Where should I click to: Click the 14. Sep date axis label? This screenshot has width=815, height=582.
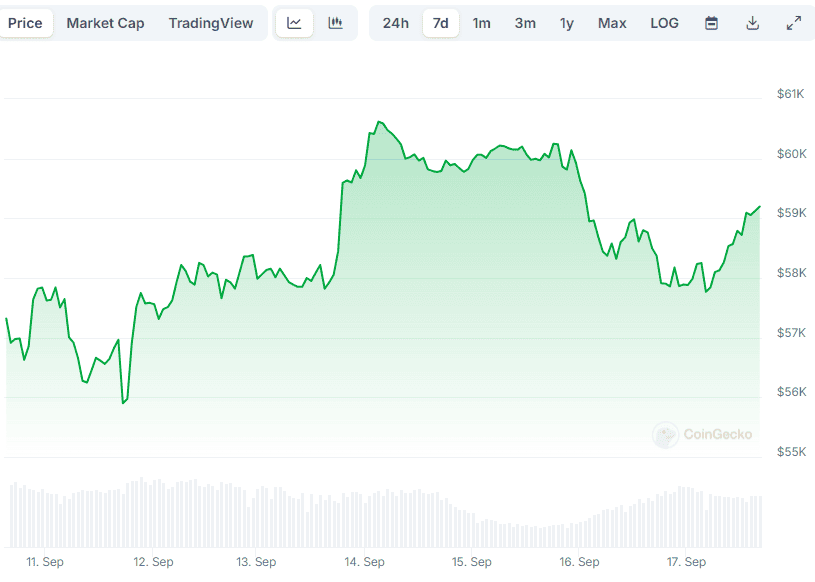pyautogui.click(x=364, y=562)
